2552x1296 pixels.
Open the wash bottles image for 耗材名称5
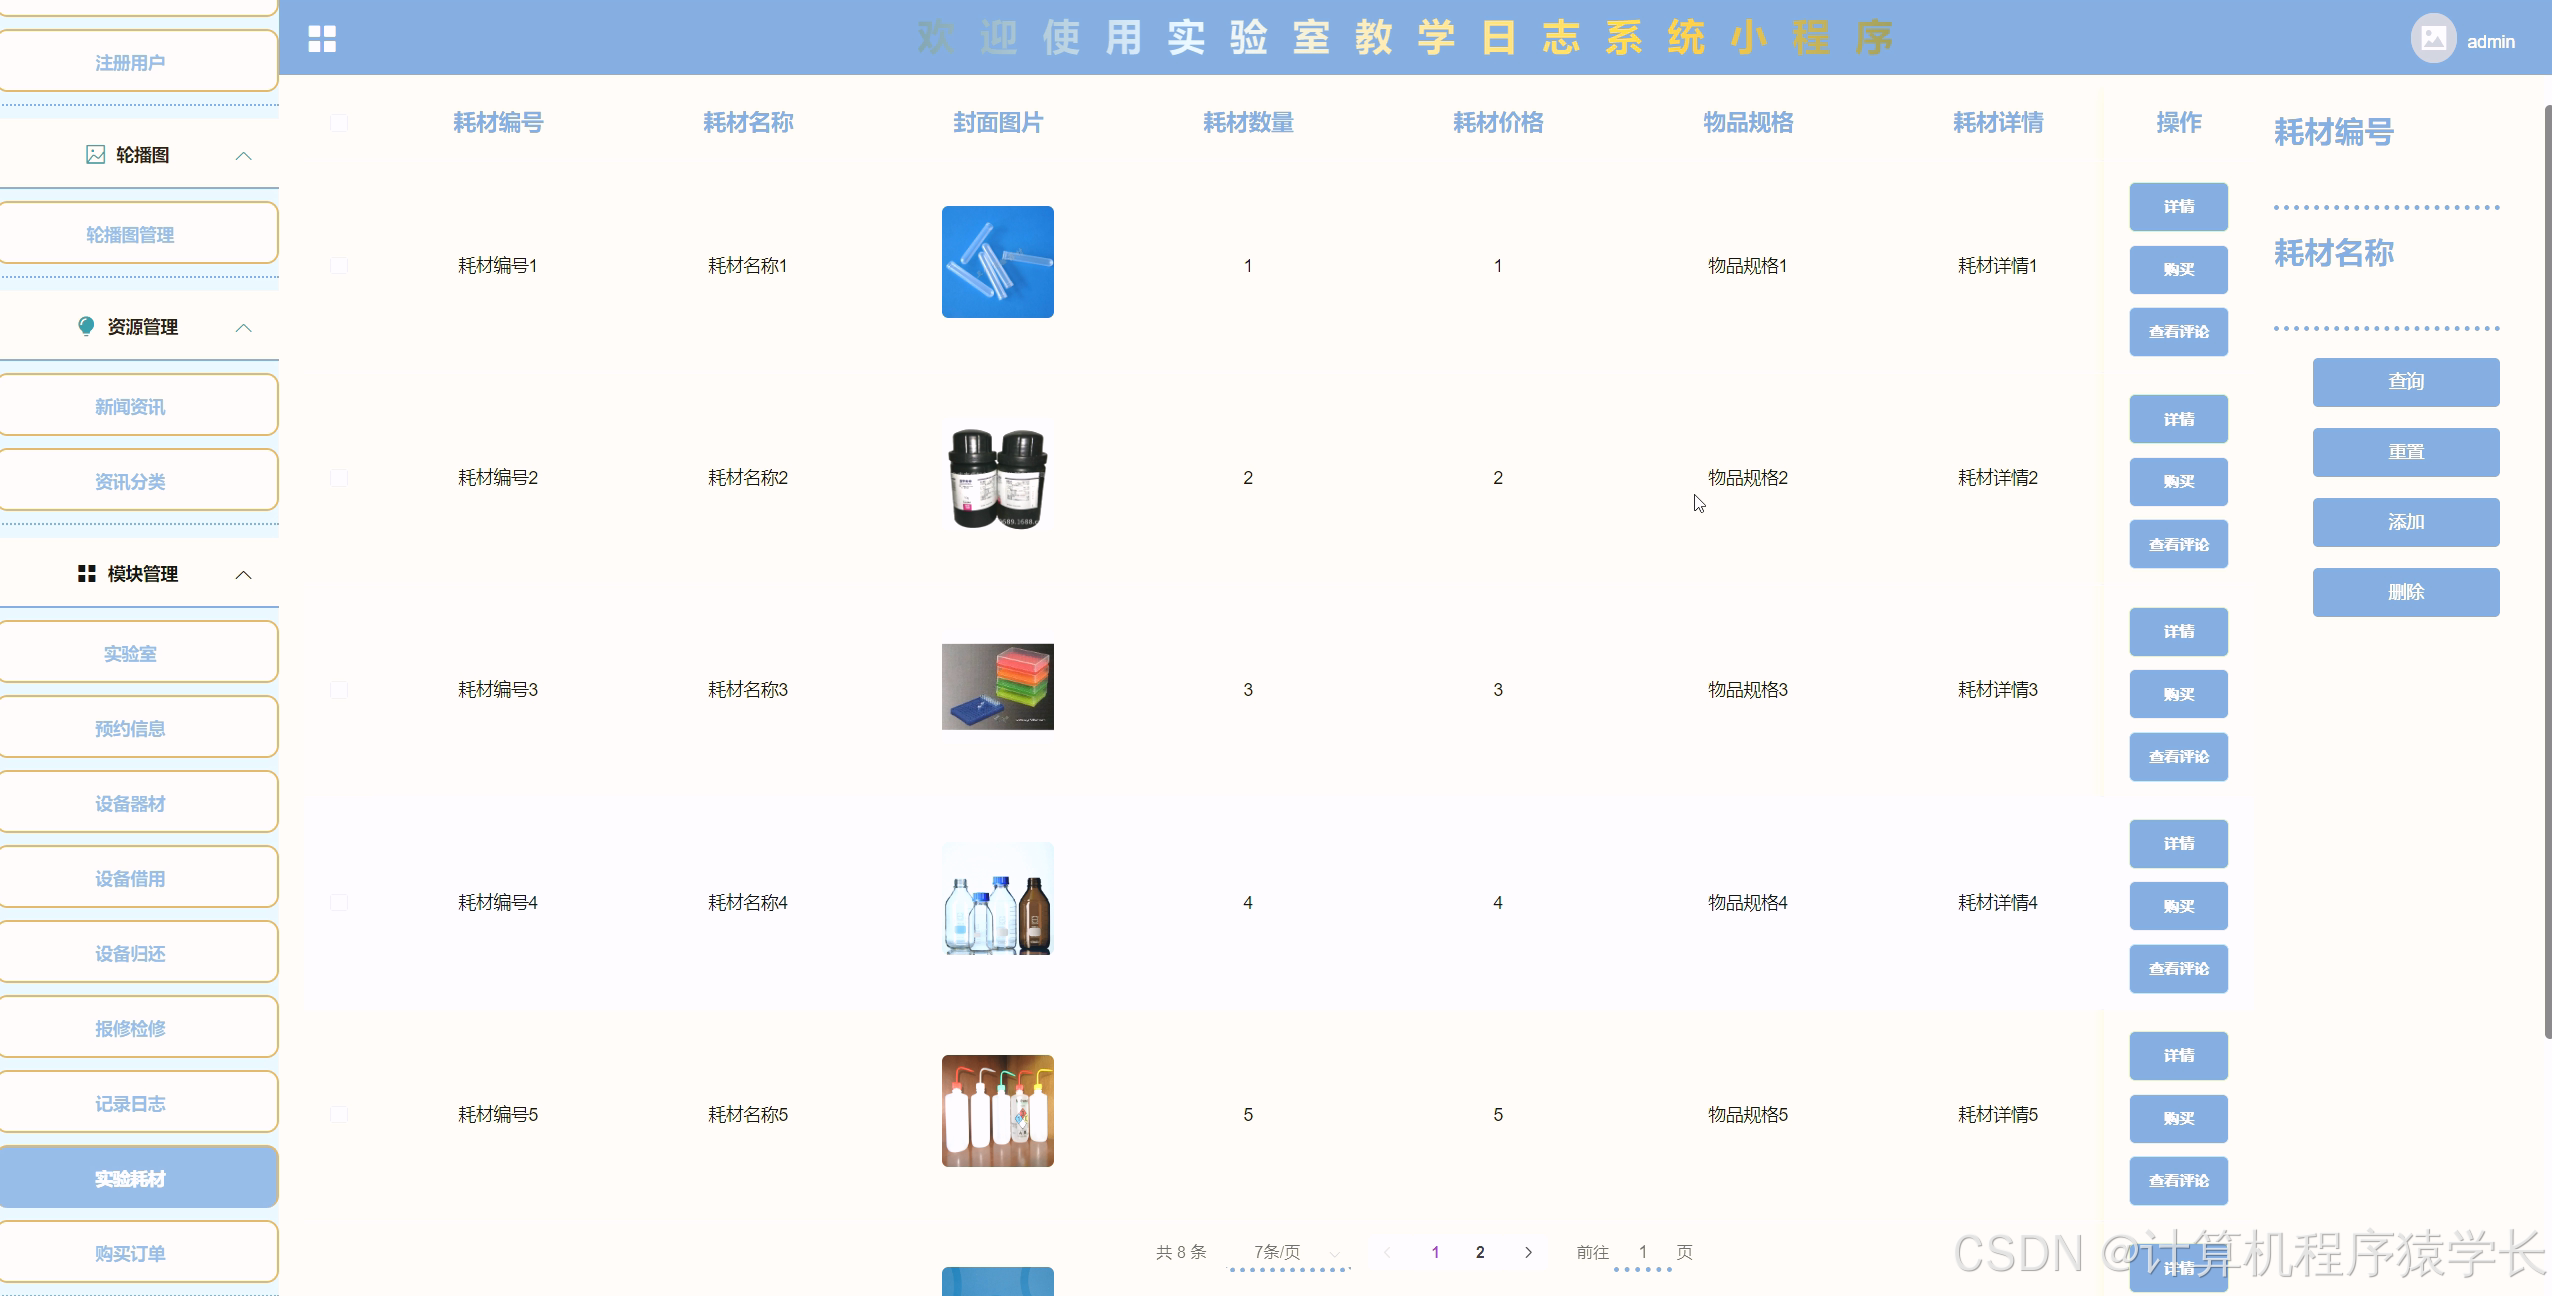coord(998,1111)
